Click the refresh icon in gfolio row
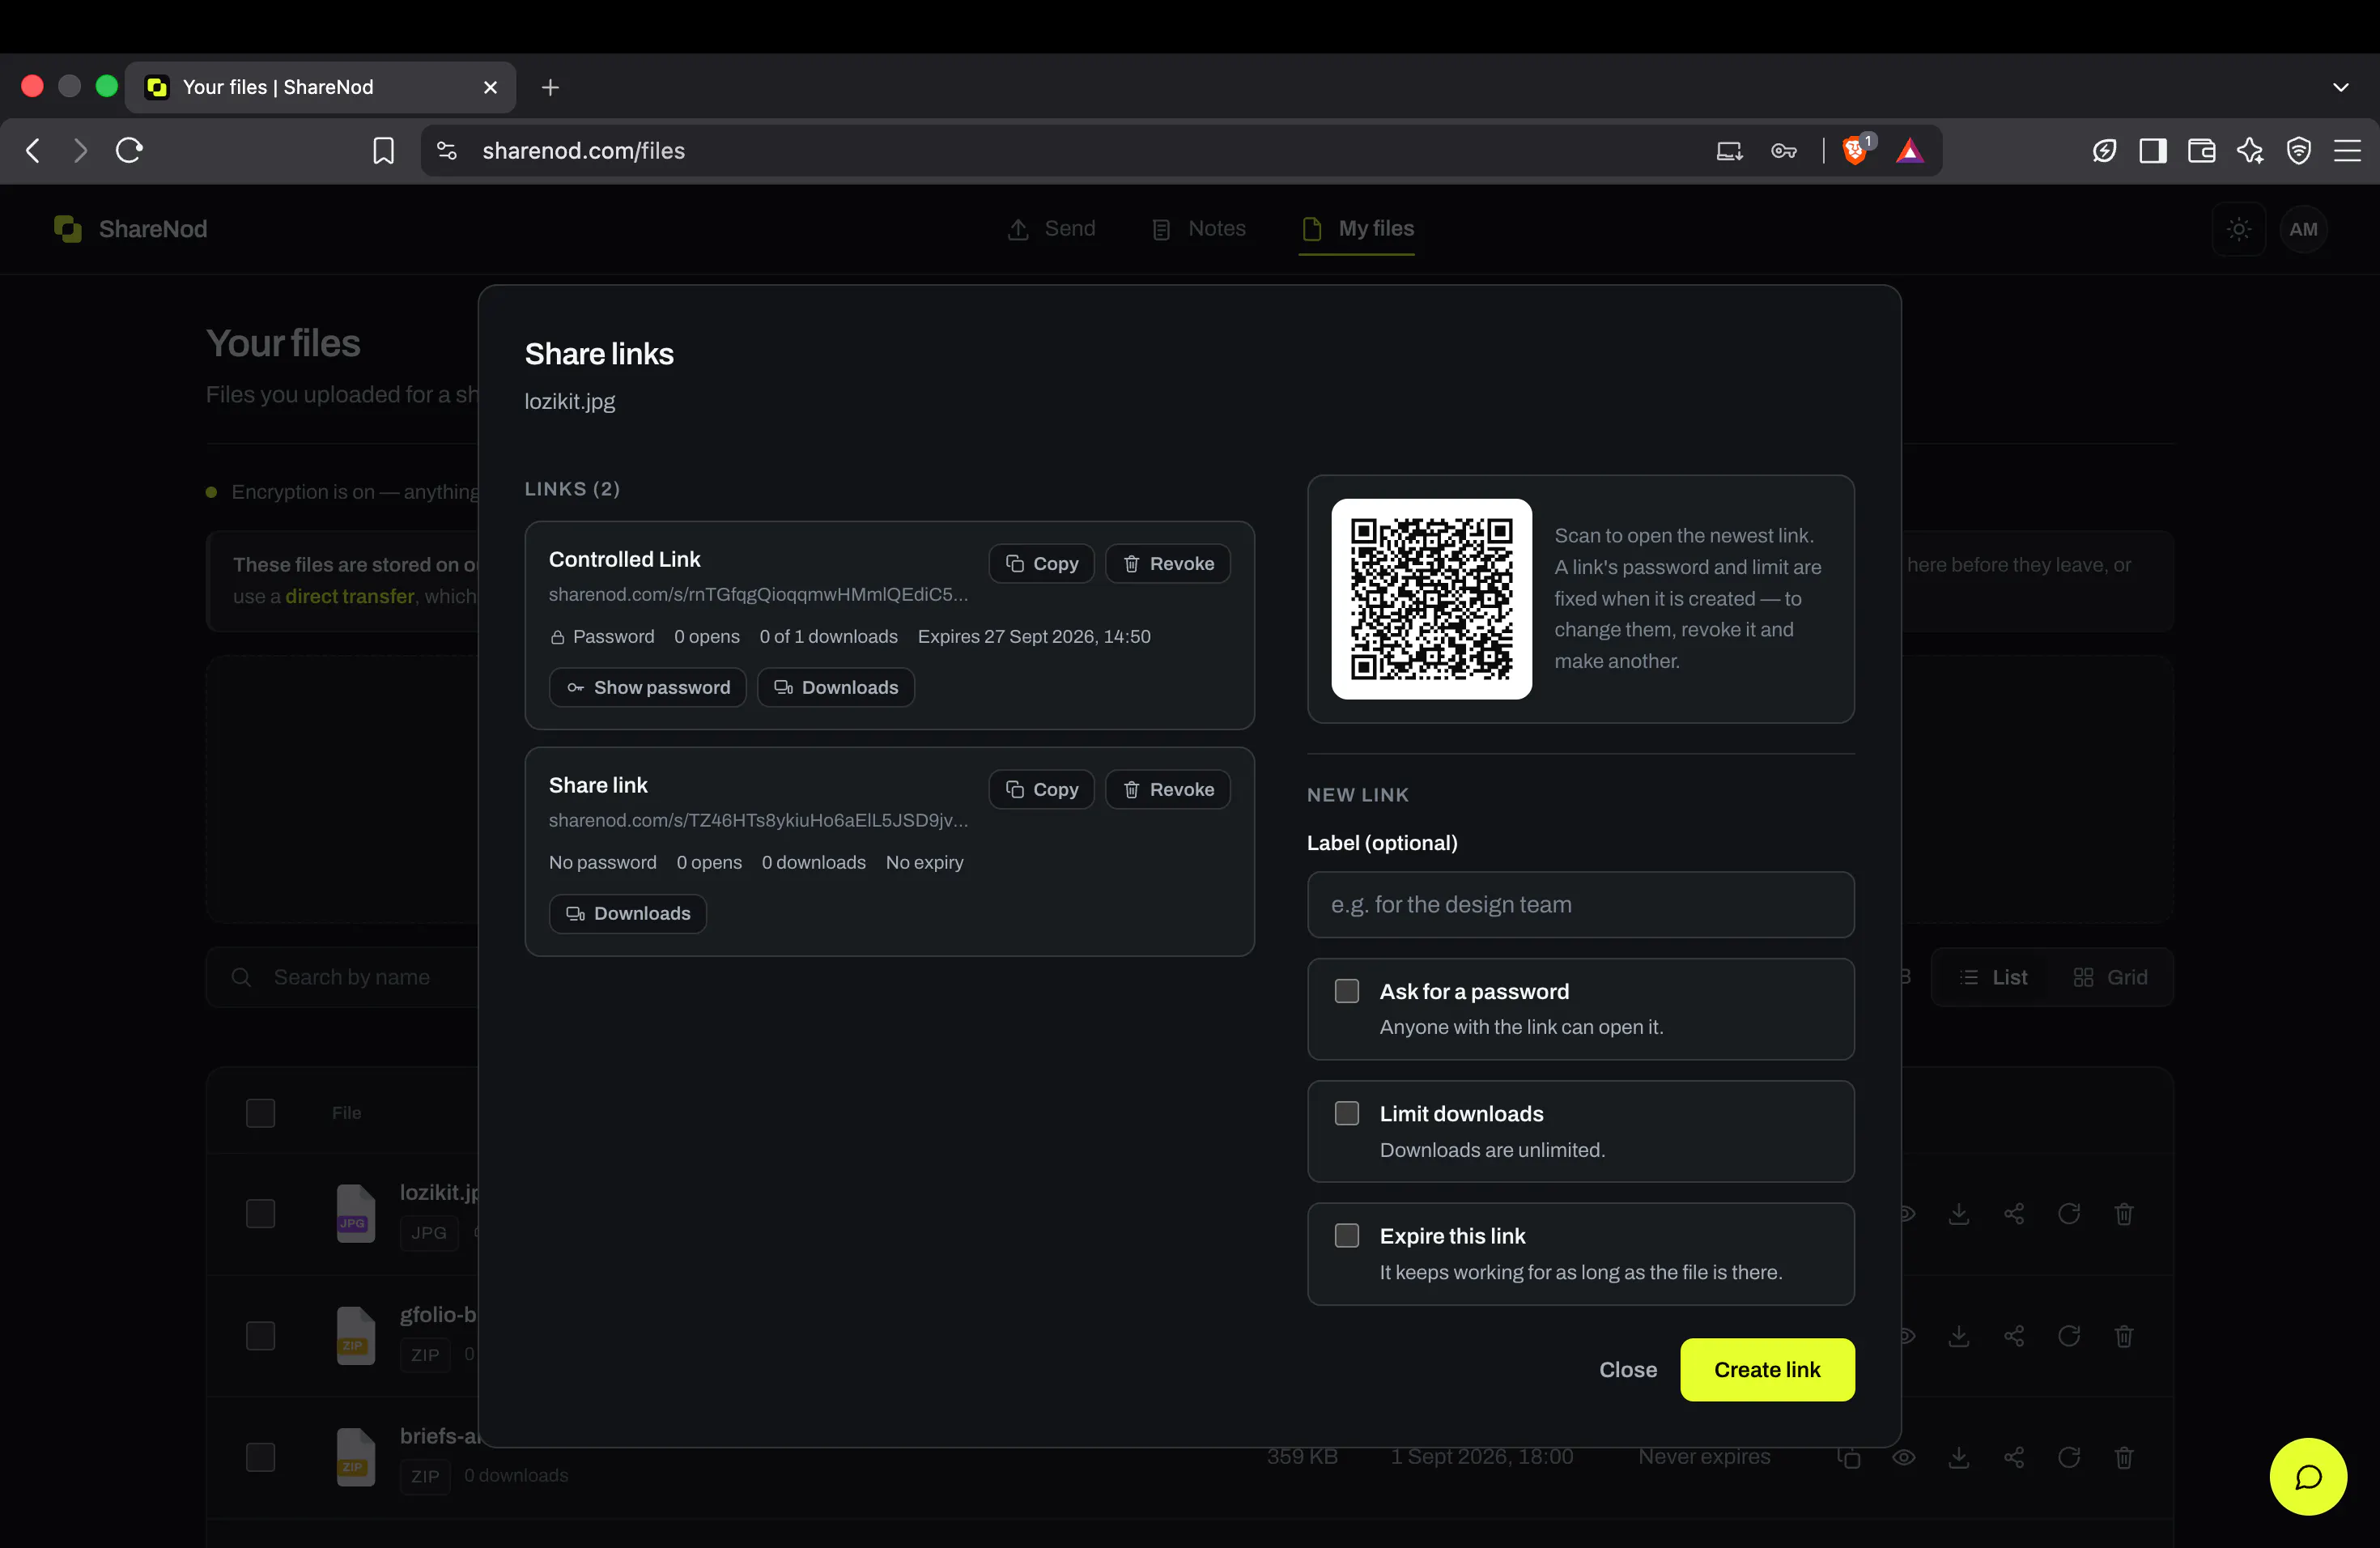 click(x=2068, y=1335)
